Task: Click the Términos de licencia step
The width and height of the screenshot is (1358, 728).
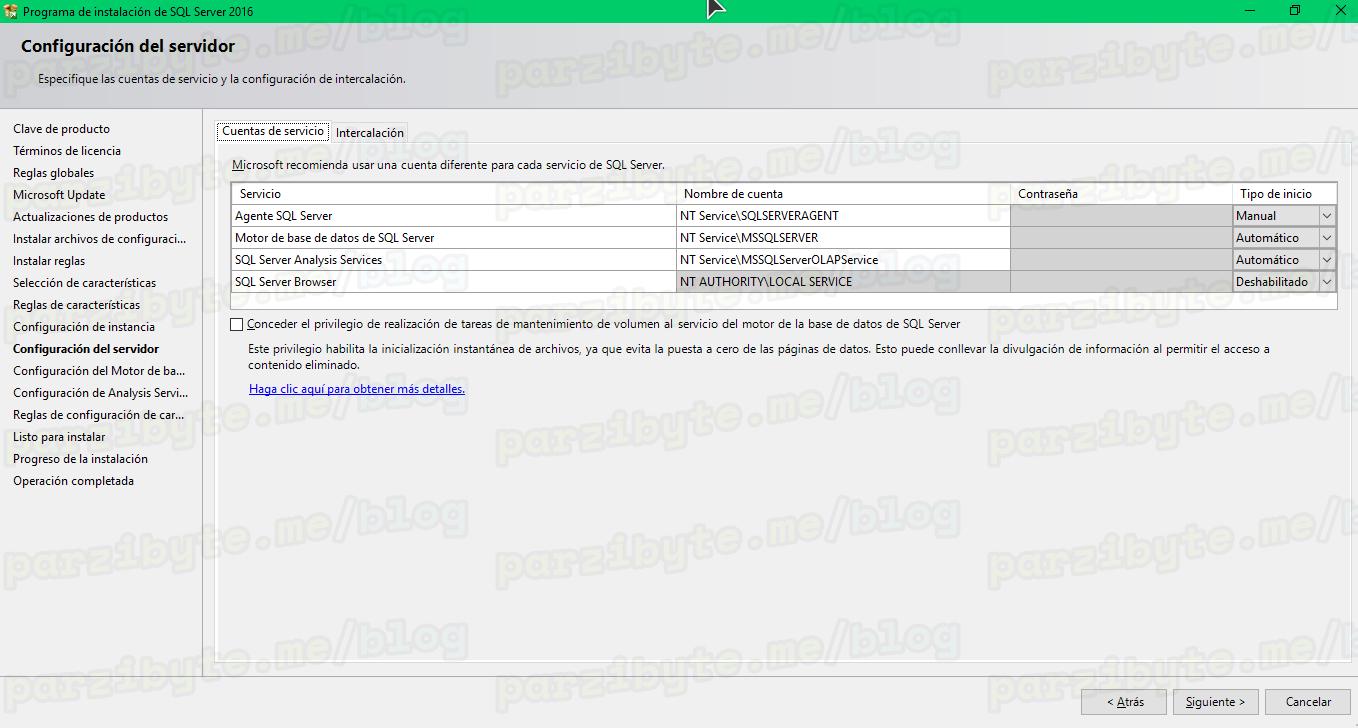Action: tap(67, 151)
